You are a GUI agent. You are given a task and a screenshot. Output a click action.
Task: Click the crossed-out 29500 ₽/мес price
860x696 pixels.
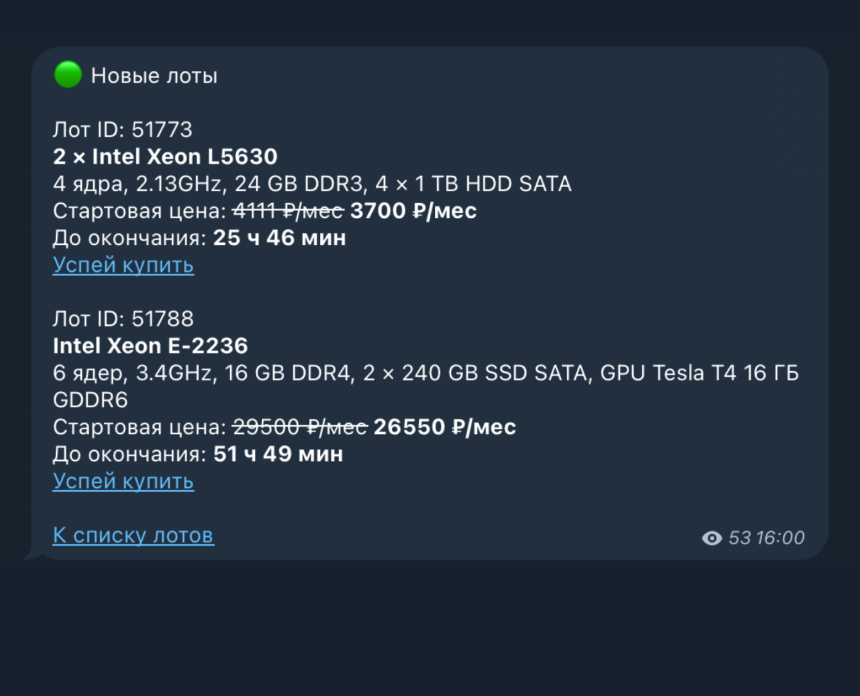coord(300,427)
